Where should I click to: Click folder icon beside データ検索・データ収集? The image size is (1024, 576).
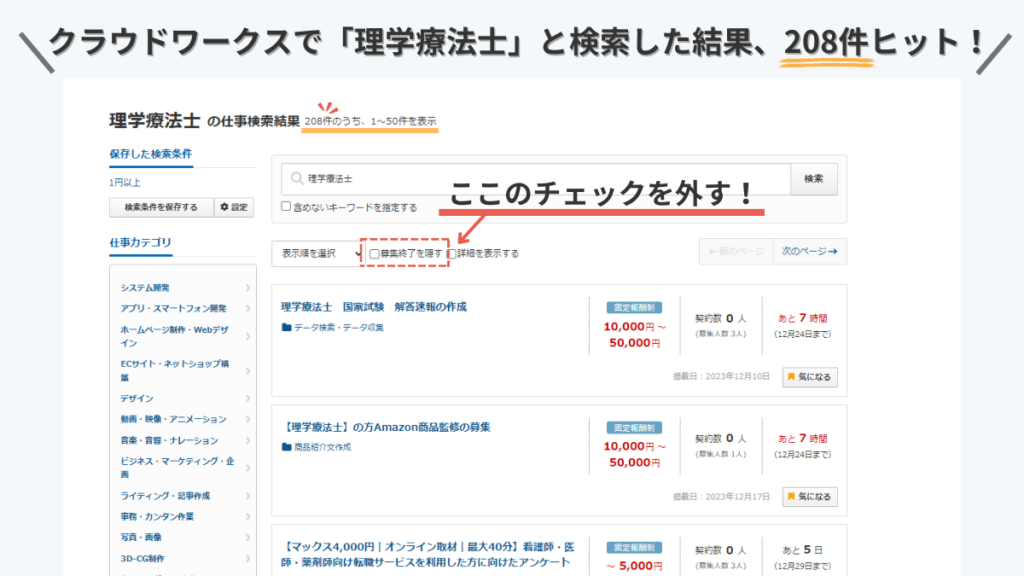point(287,327)
